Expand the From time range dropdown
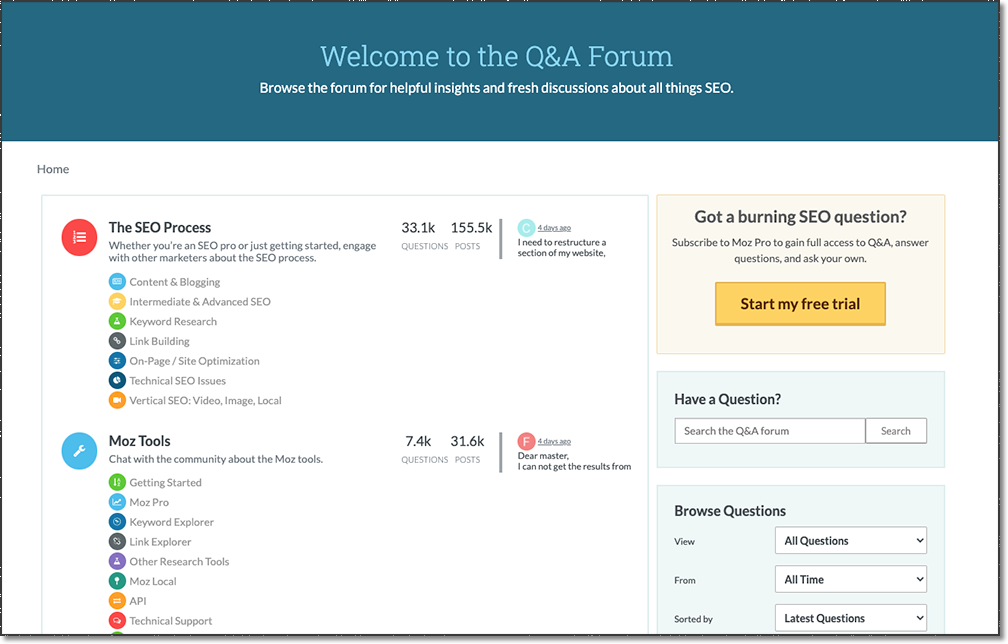The height and width of the screenshot is (644, 1008). click(850, 579)
